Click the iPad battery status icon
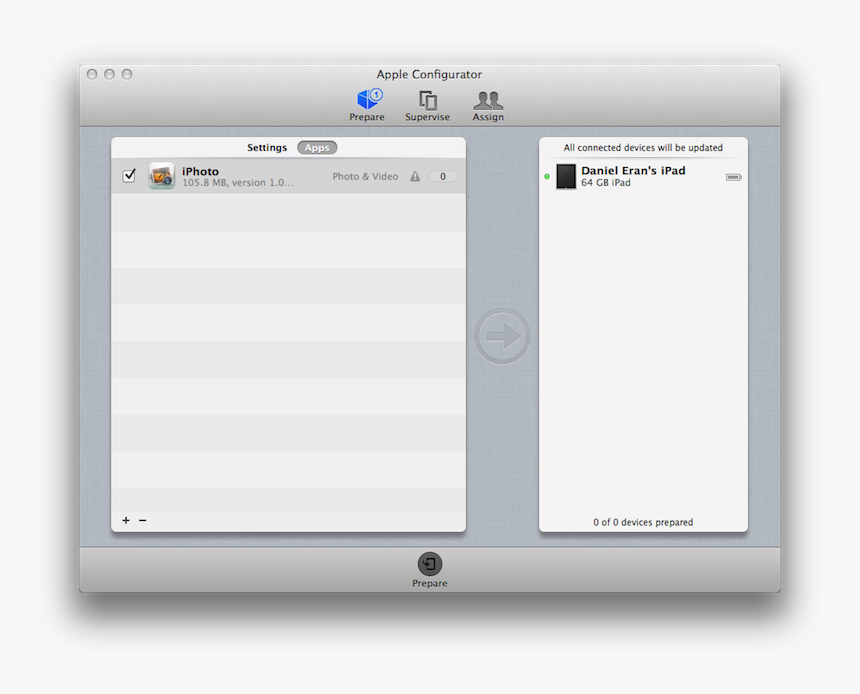This screenshot has width=860, height=694. pyautogui.click(x=734, y=177)
